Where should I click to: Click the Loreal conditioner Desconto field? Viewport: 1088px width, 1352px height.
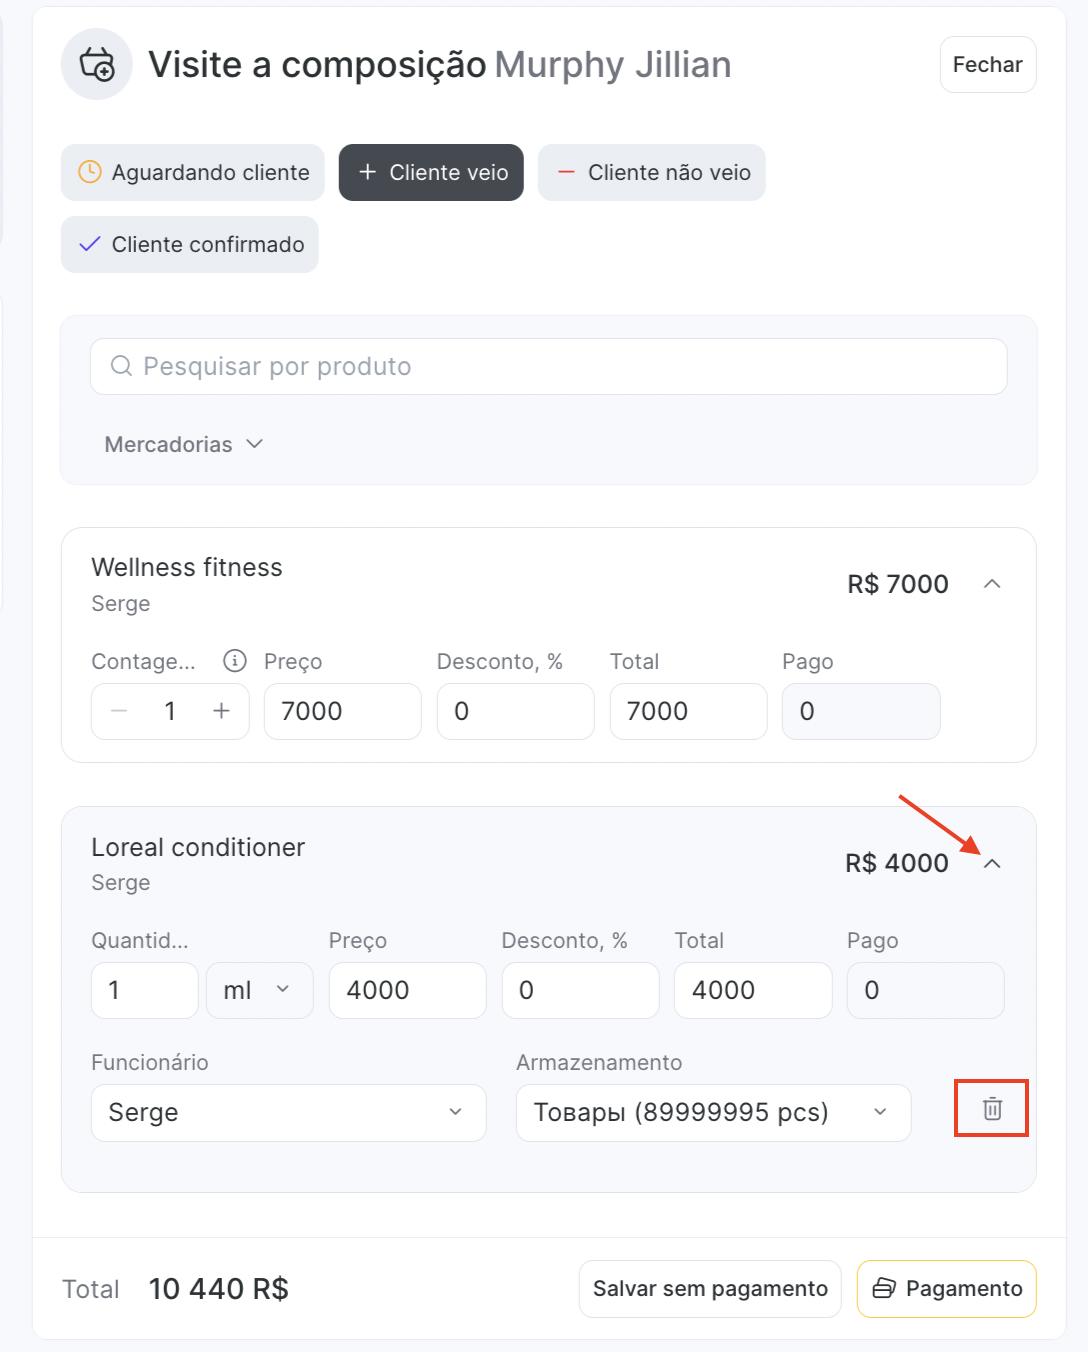pos(581,990)
